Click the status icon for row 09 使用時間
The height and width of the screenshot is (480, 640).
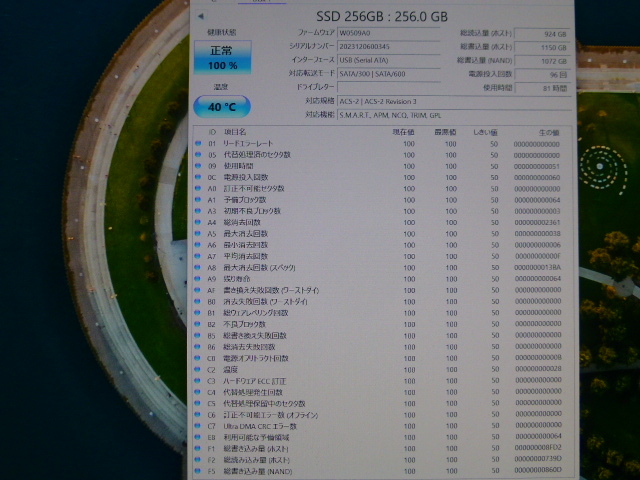point(198,166)
